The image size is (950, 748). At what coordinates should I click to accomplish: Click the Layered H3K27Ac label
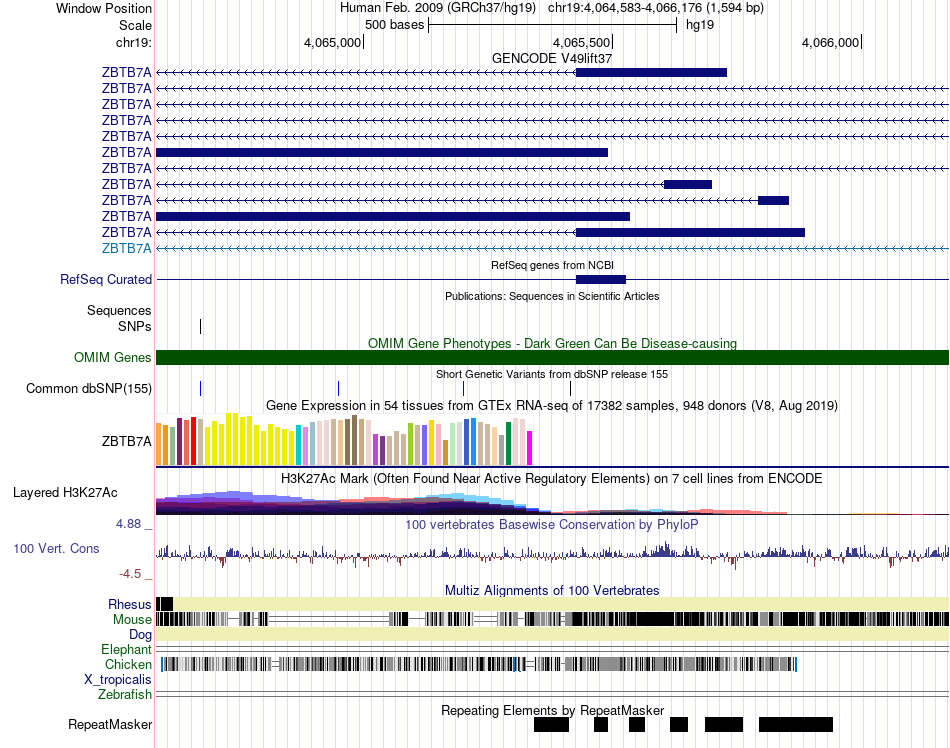65,492
